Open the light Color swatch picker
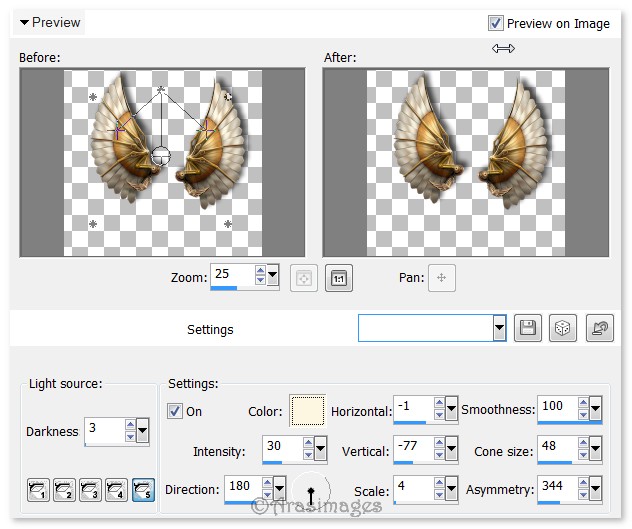 pyautogui.click(x=307, y=411)
